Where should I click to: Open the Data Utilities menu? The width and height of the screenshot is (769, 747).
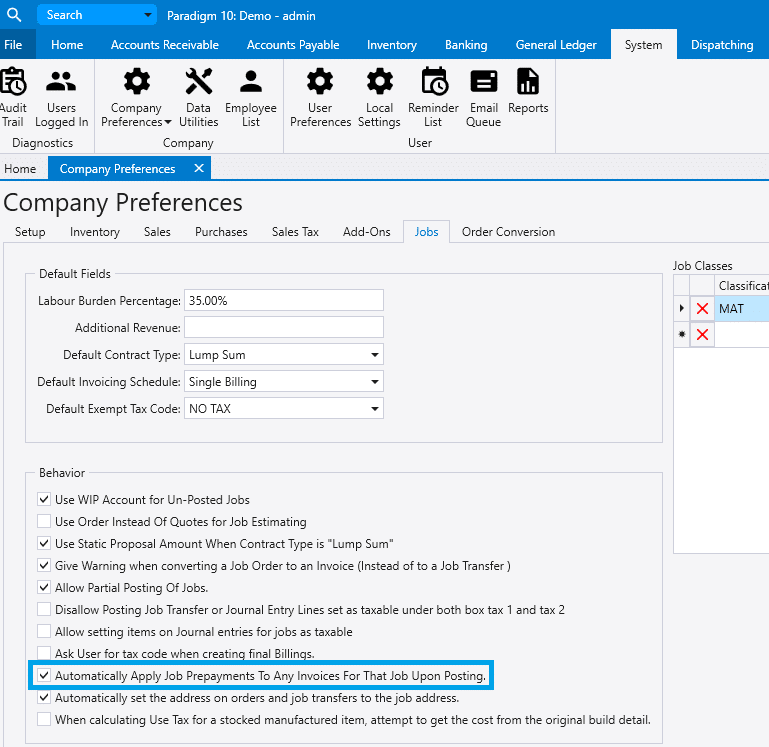tap(200, 97)
